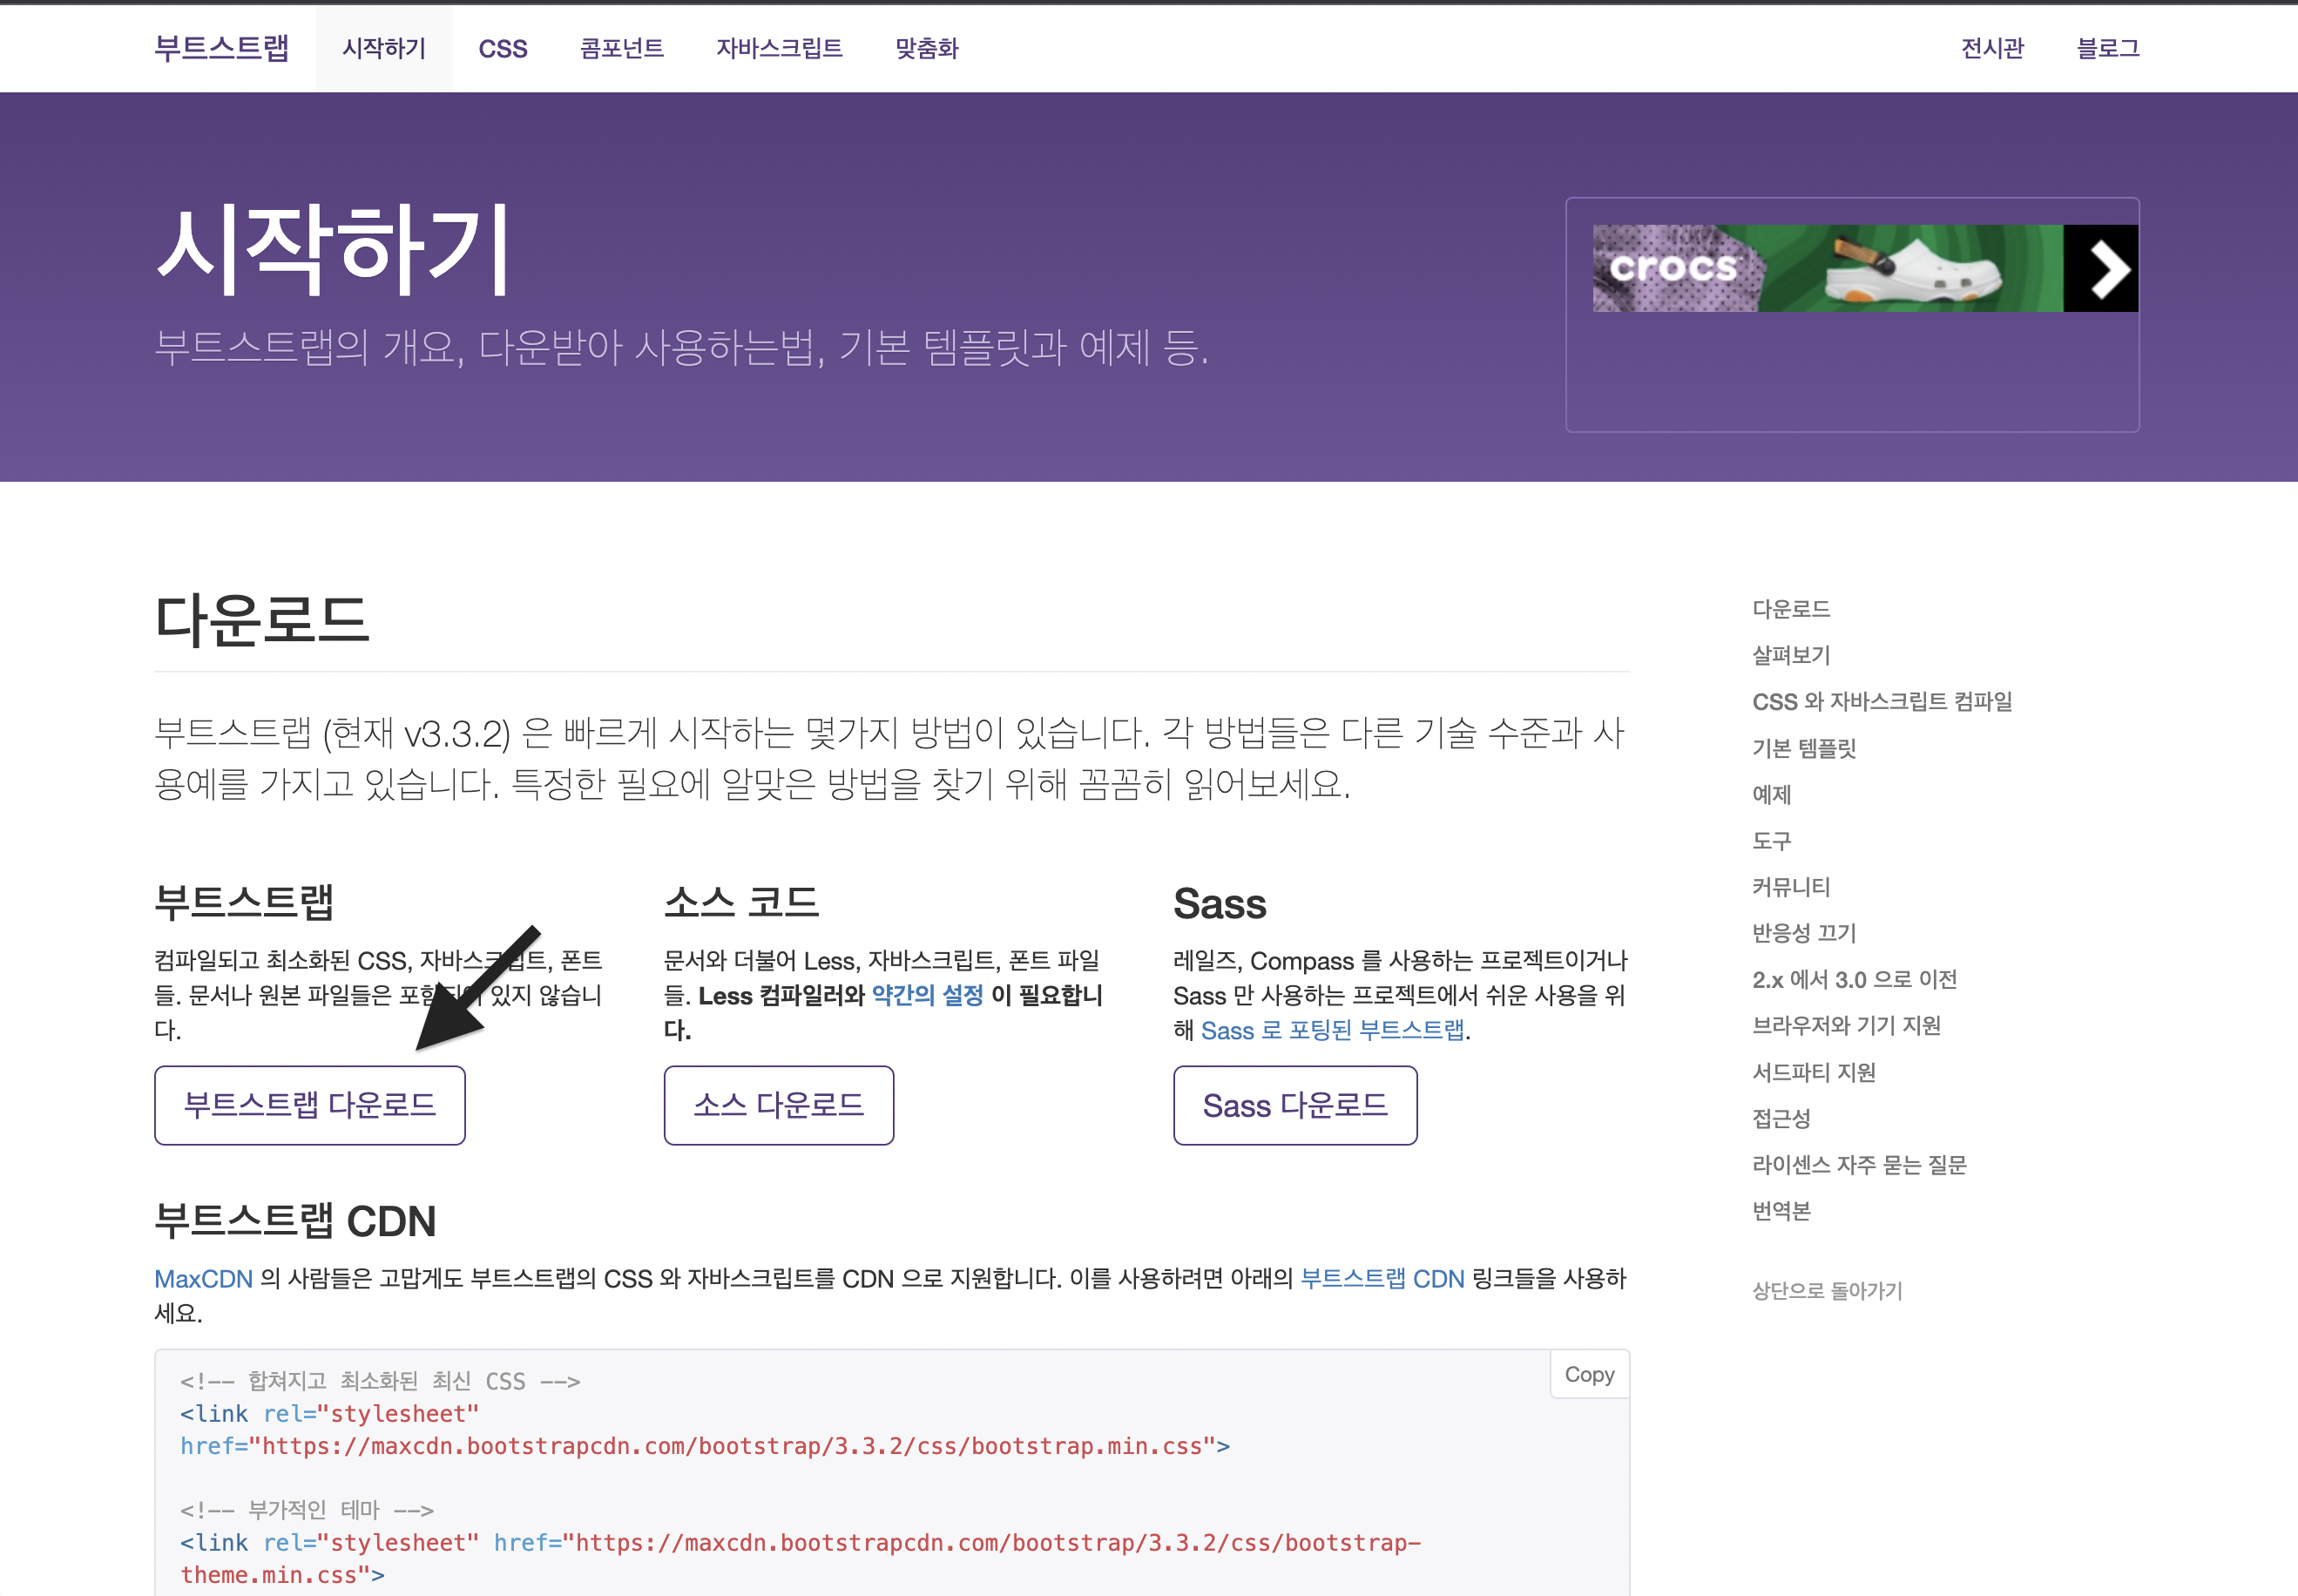Image resolution: width=2298 pixels, height=1596 pixels.
Task: Click the 부트스트랩 brand logo link
Action: (x=222, y=48)
